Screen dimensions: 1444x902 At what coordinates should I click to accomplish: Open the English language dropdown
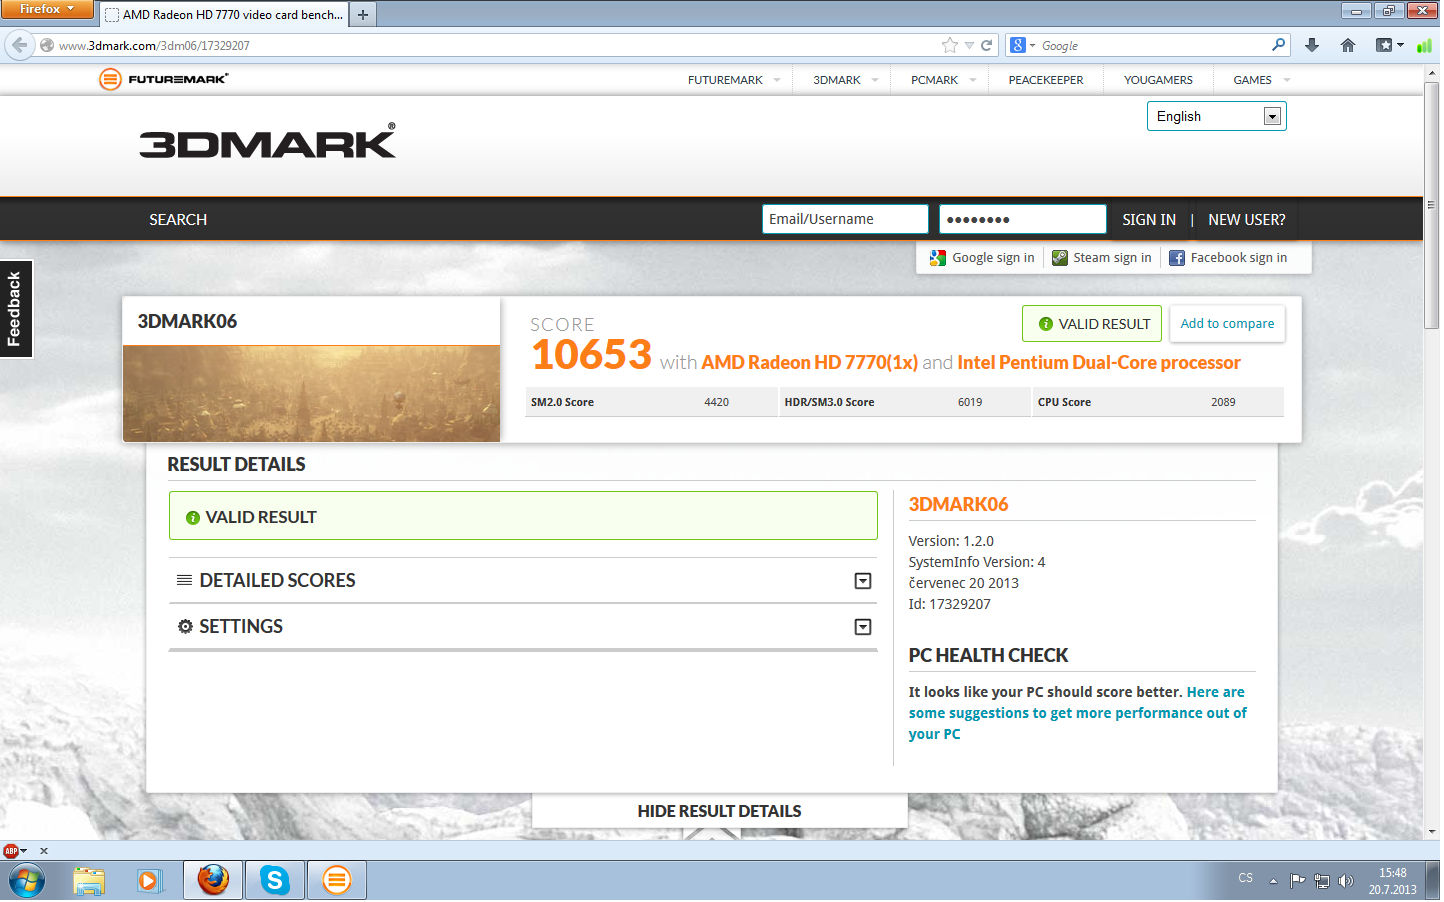click(x=1216, y=116)
